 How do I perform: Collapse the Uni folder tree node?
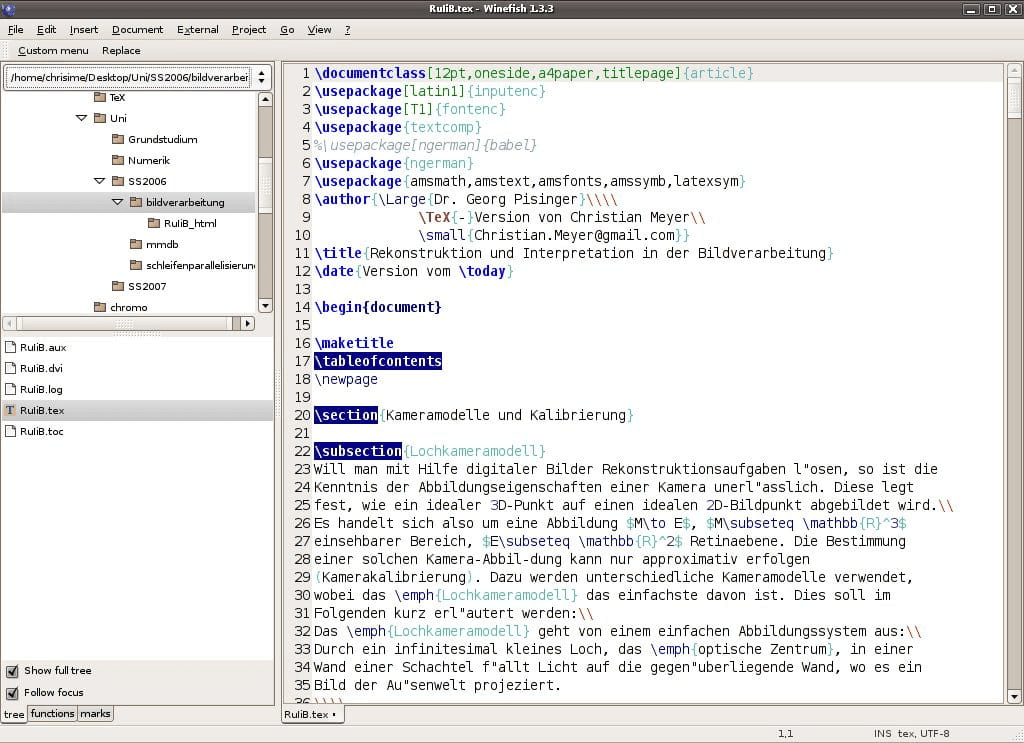(82, 118)
